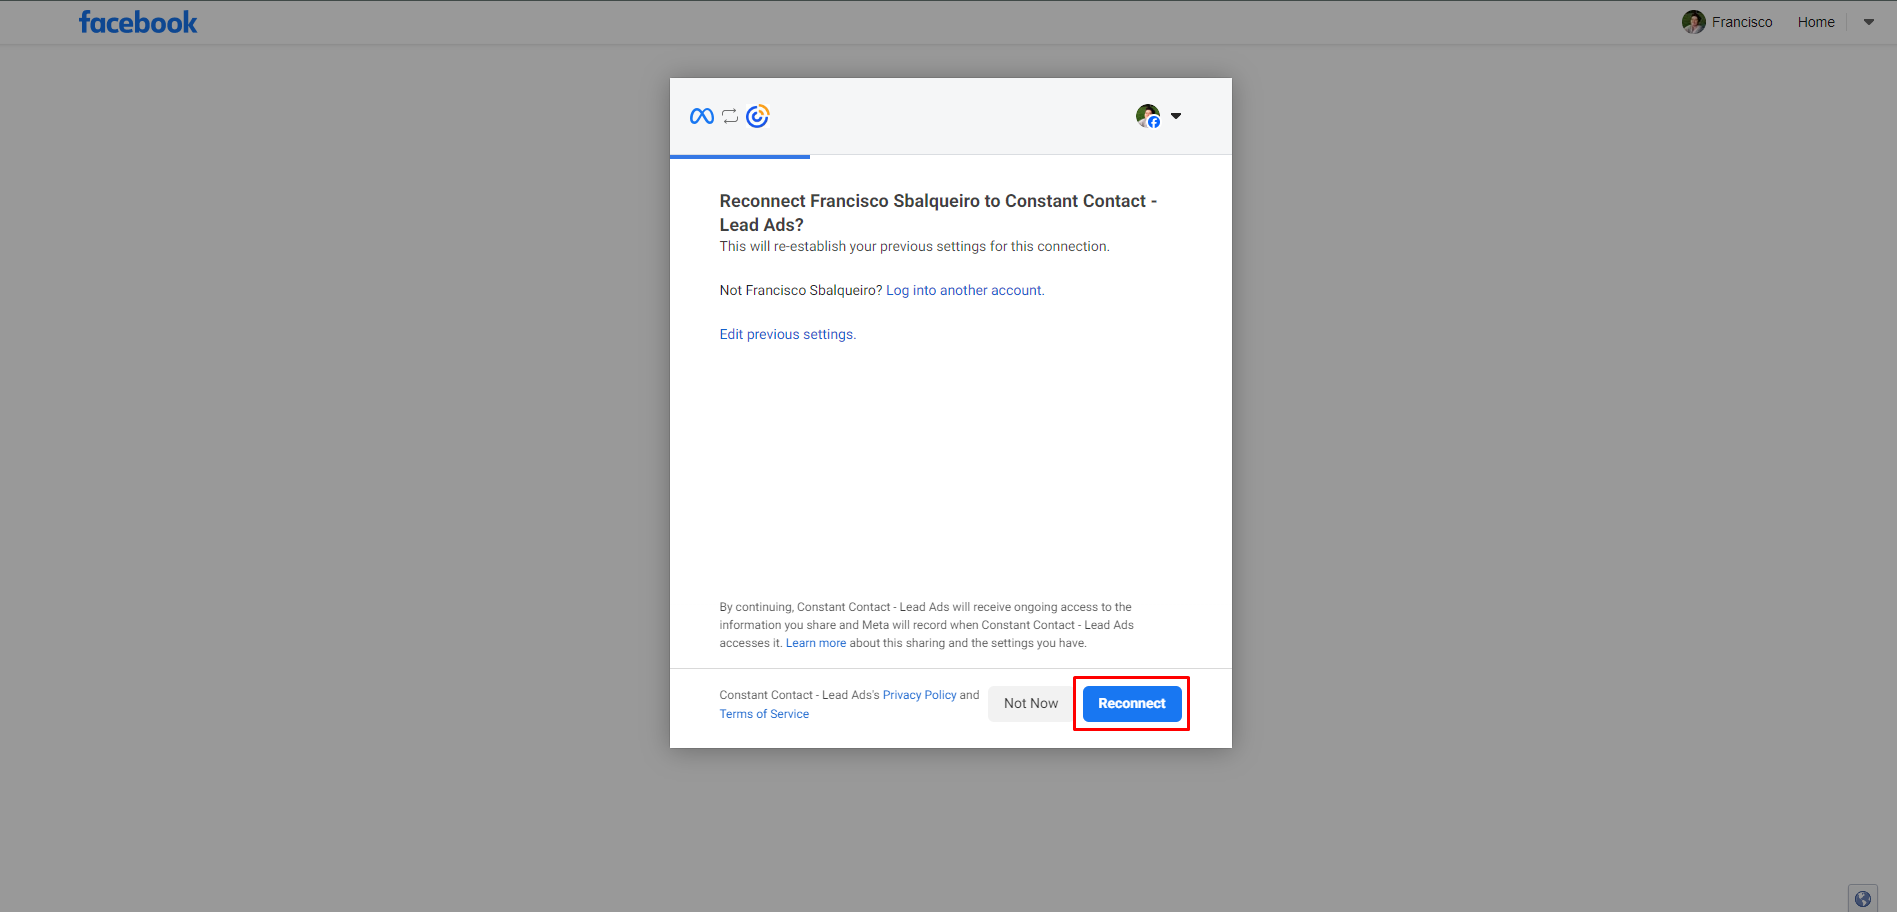Click the account avatar inside the dialog
The image size is (1897, 912).
(1148, 116)
